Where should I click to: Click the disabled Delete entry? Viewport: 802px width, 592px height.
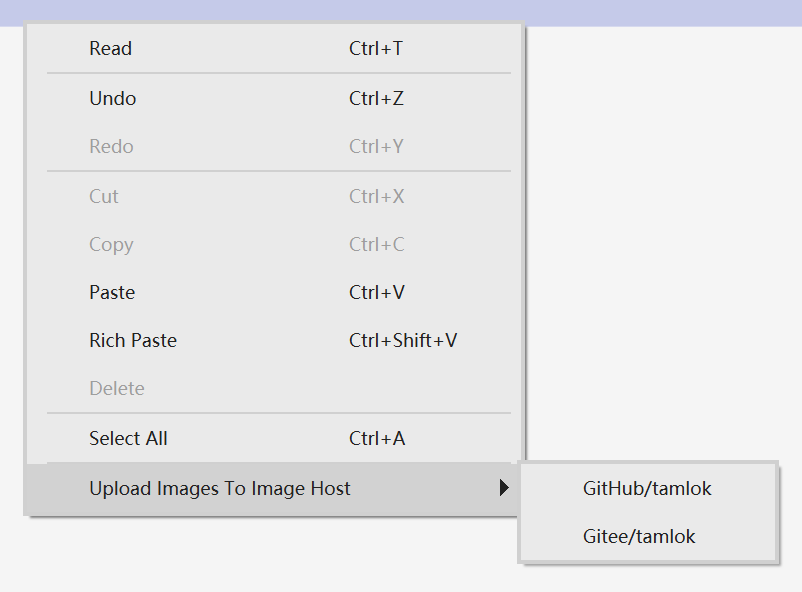click(274, 389)
